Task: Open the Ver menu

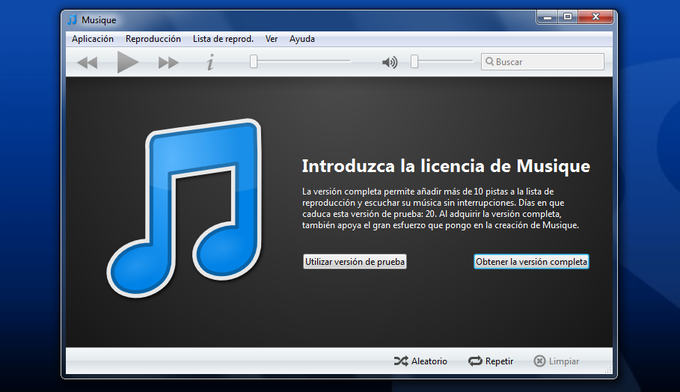Action: click(x=271, y=39)
